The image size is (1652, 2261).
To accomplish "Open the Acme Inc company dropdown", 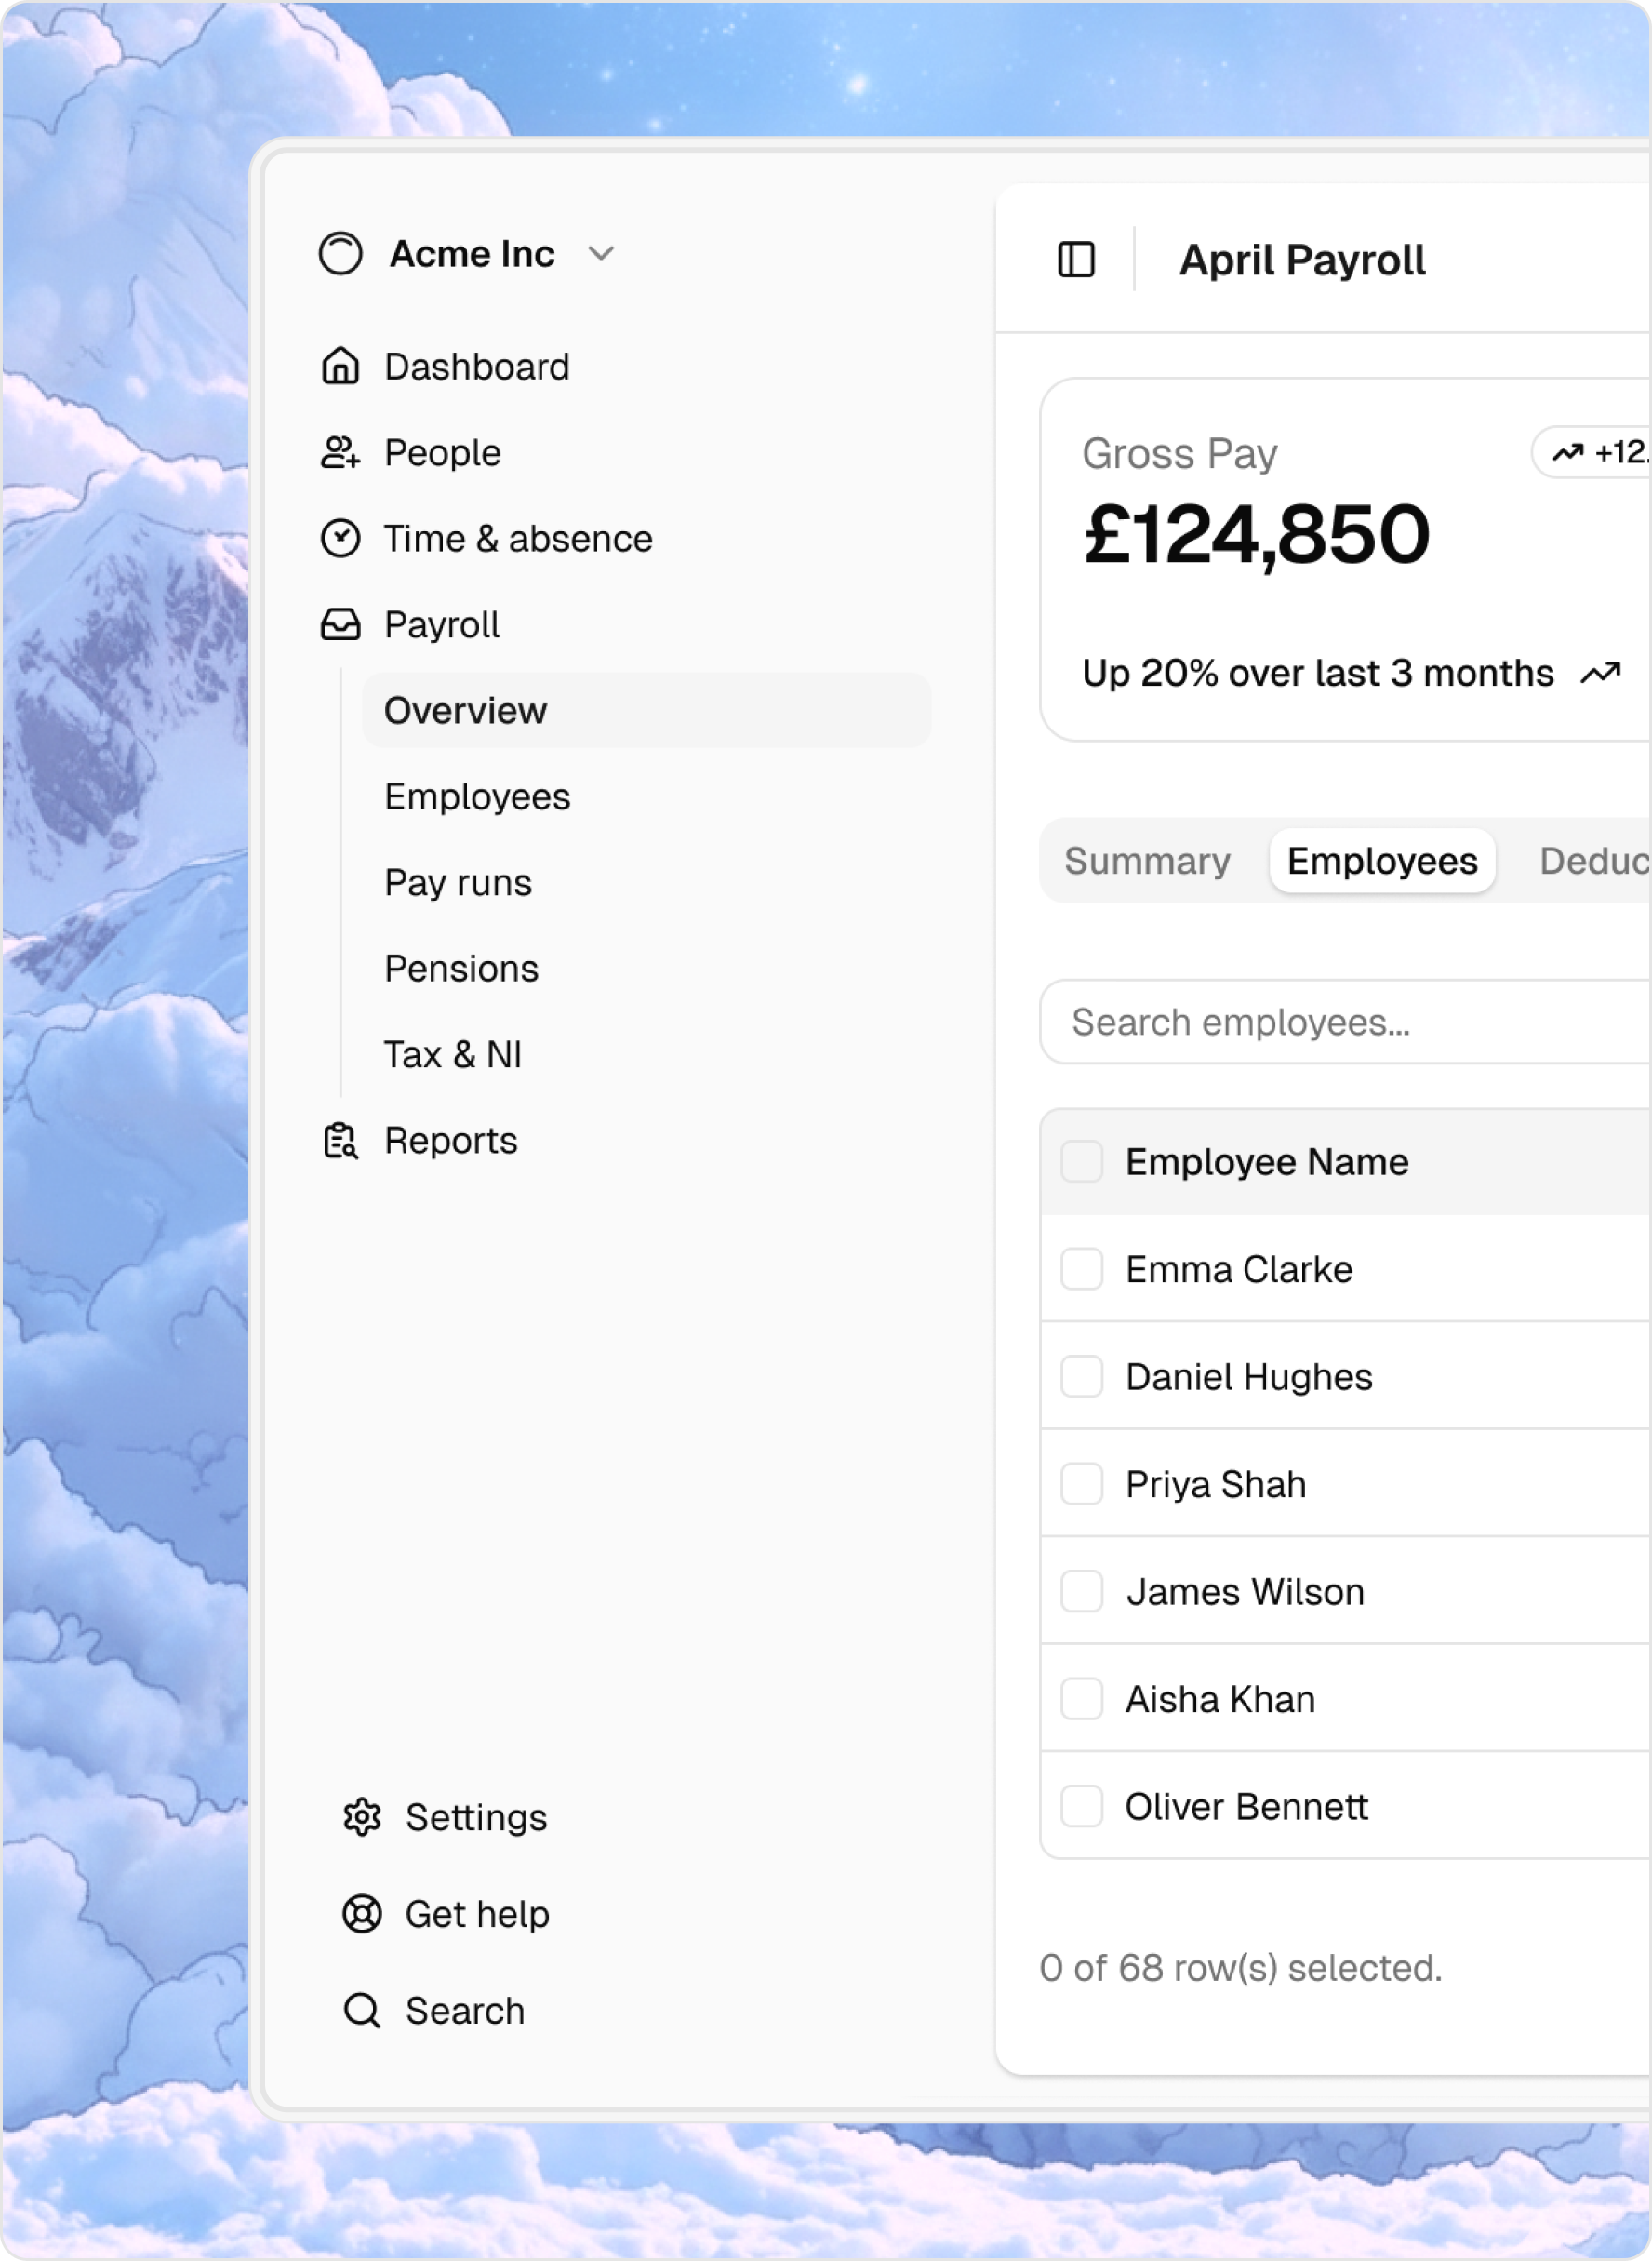I will click(468, 254).
